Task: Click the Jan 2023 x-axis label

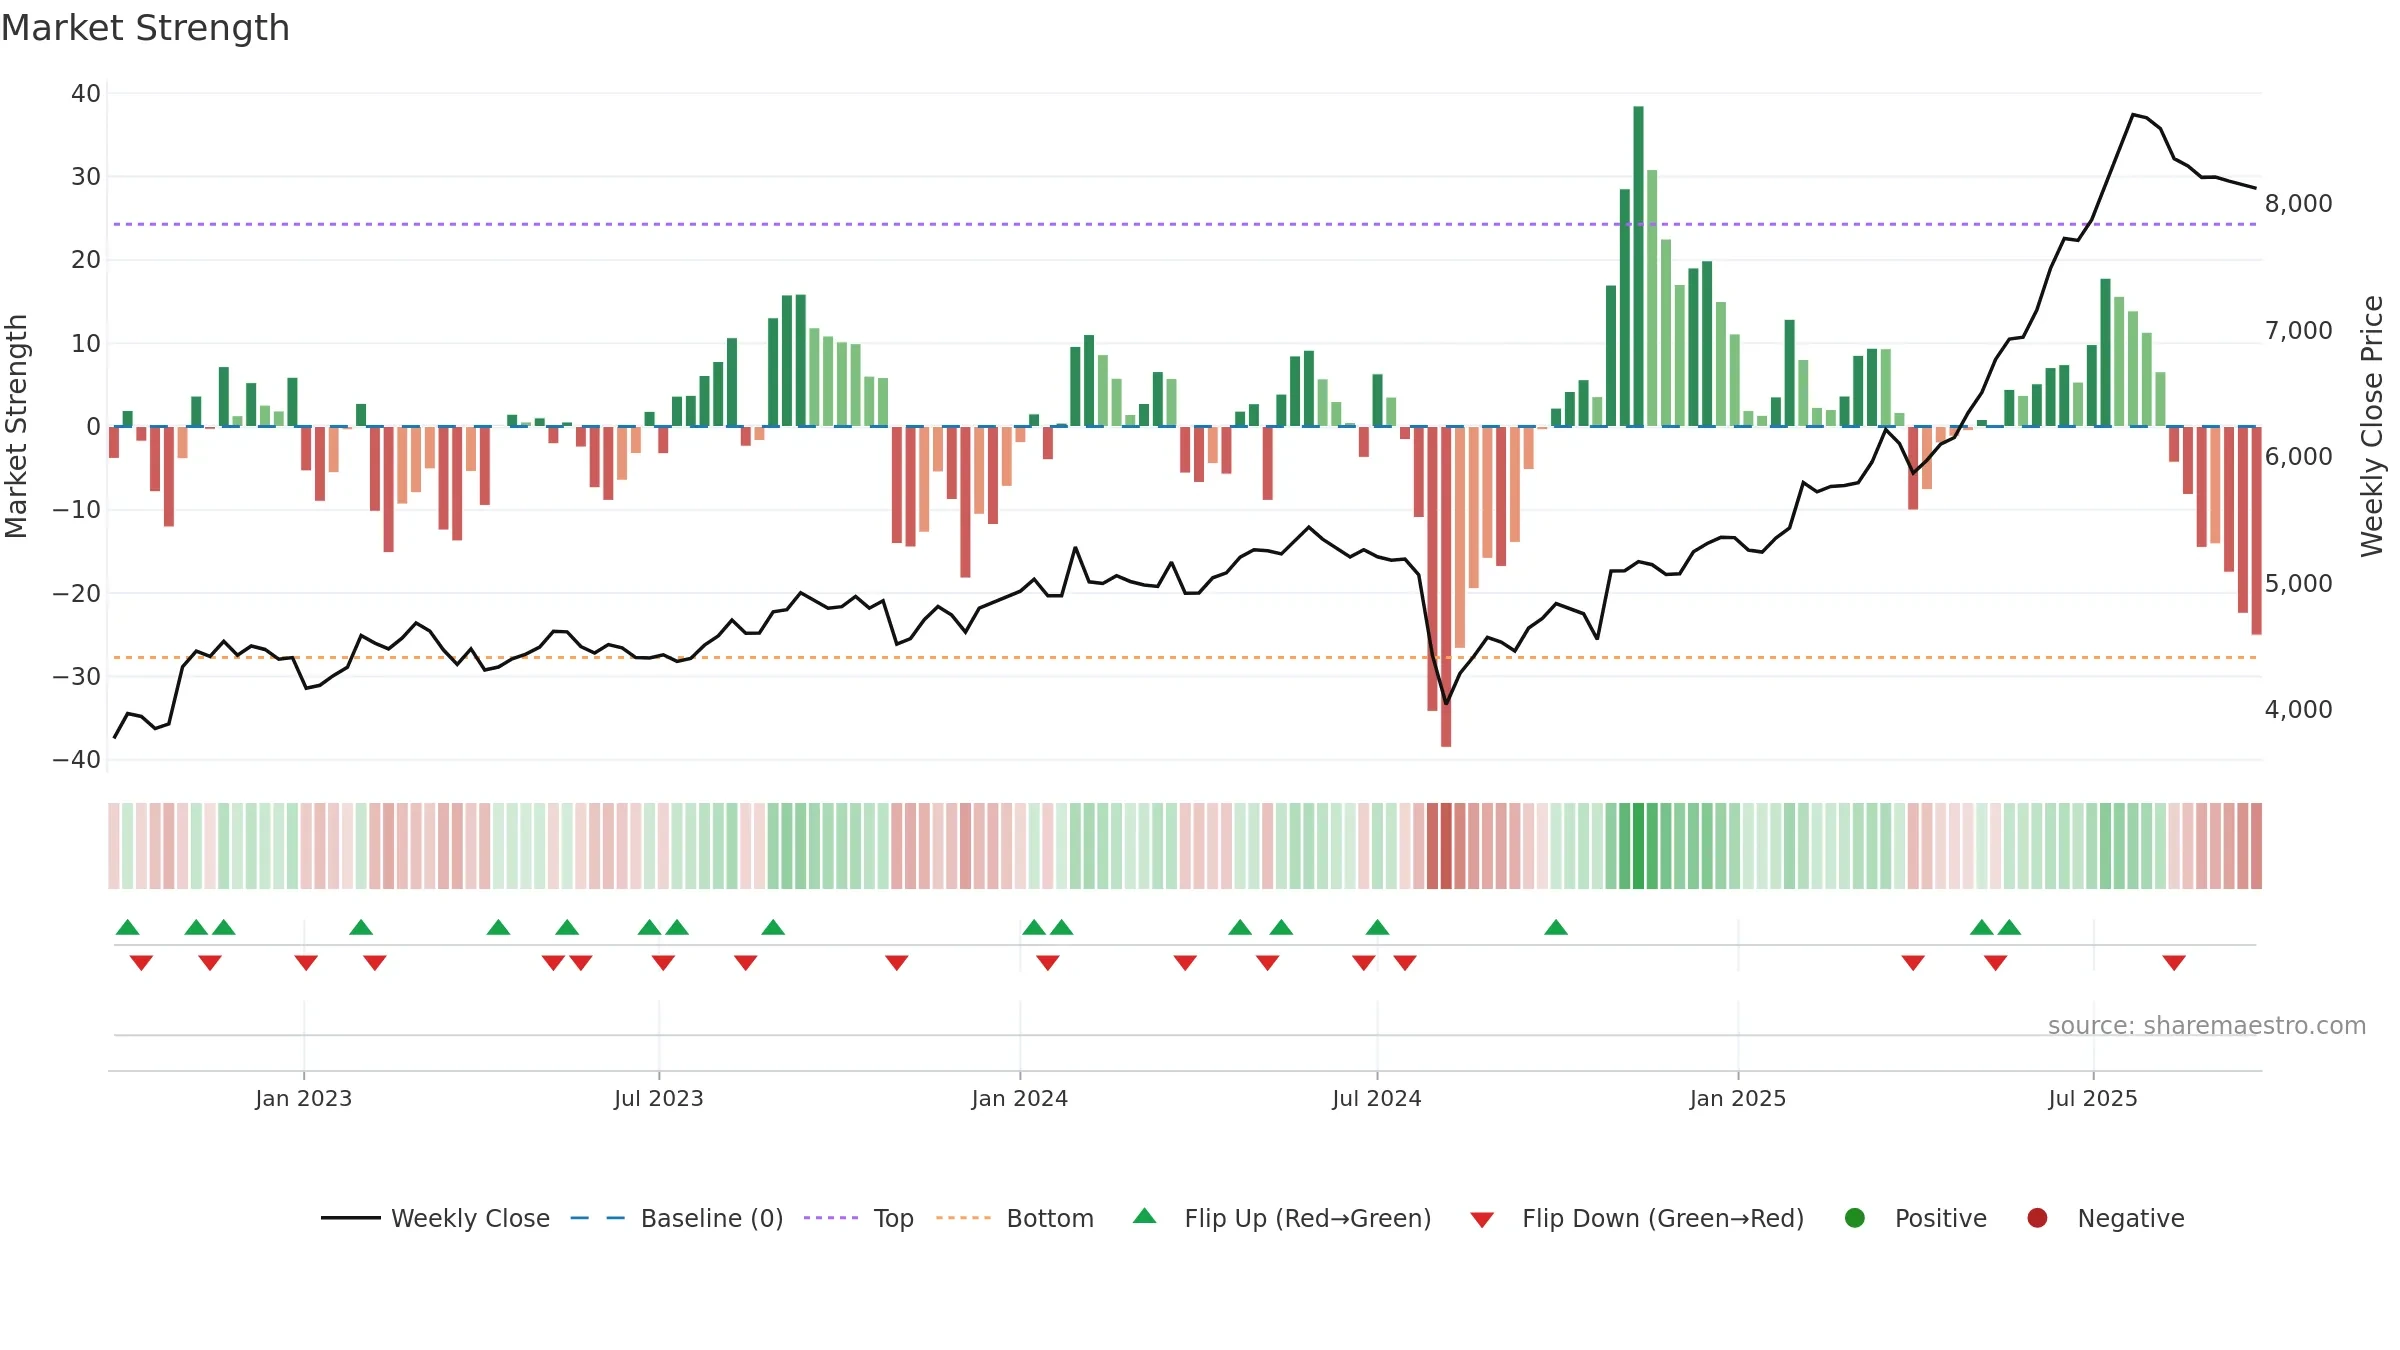Action: [304, 1098]
